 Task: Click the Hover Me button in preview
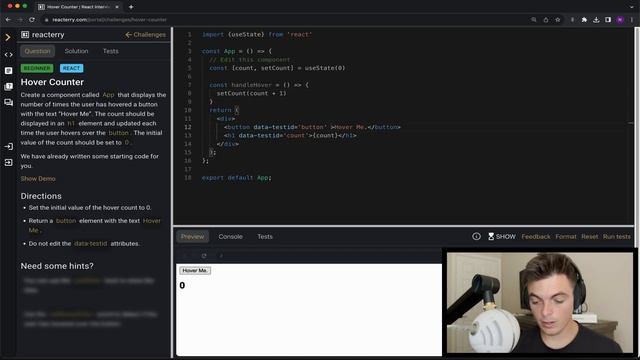195,271
